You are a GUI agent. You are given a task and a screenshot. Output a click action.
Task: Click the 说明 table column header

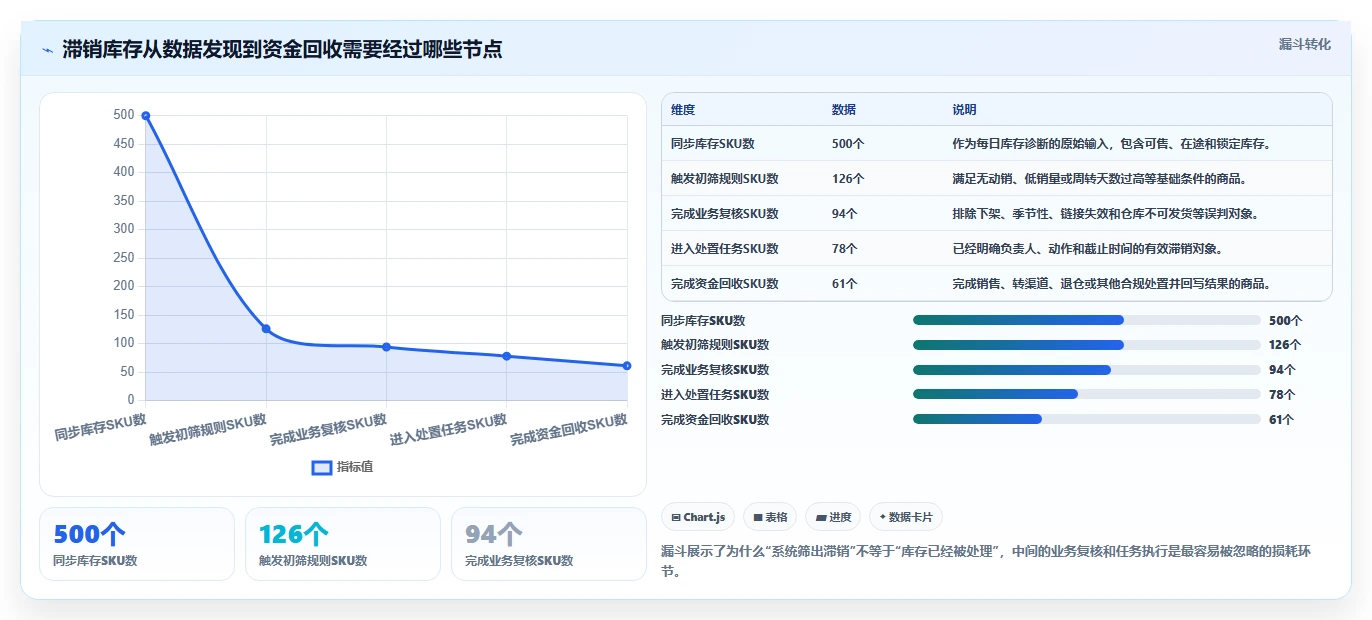coord(964,110)
